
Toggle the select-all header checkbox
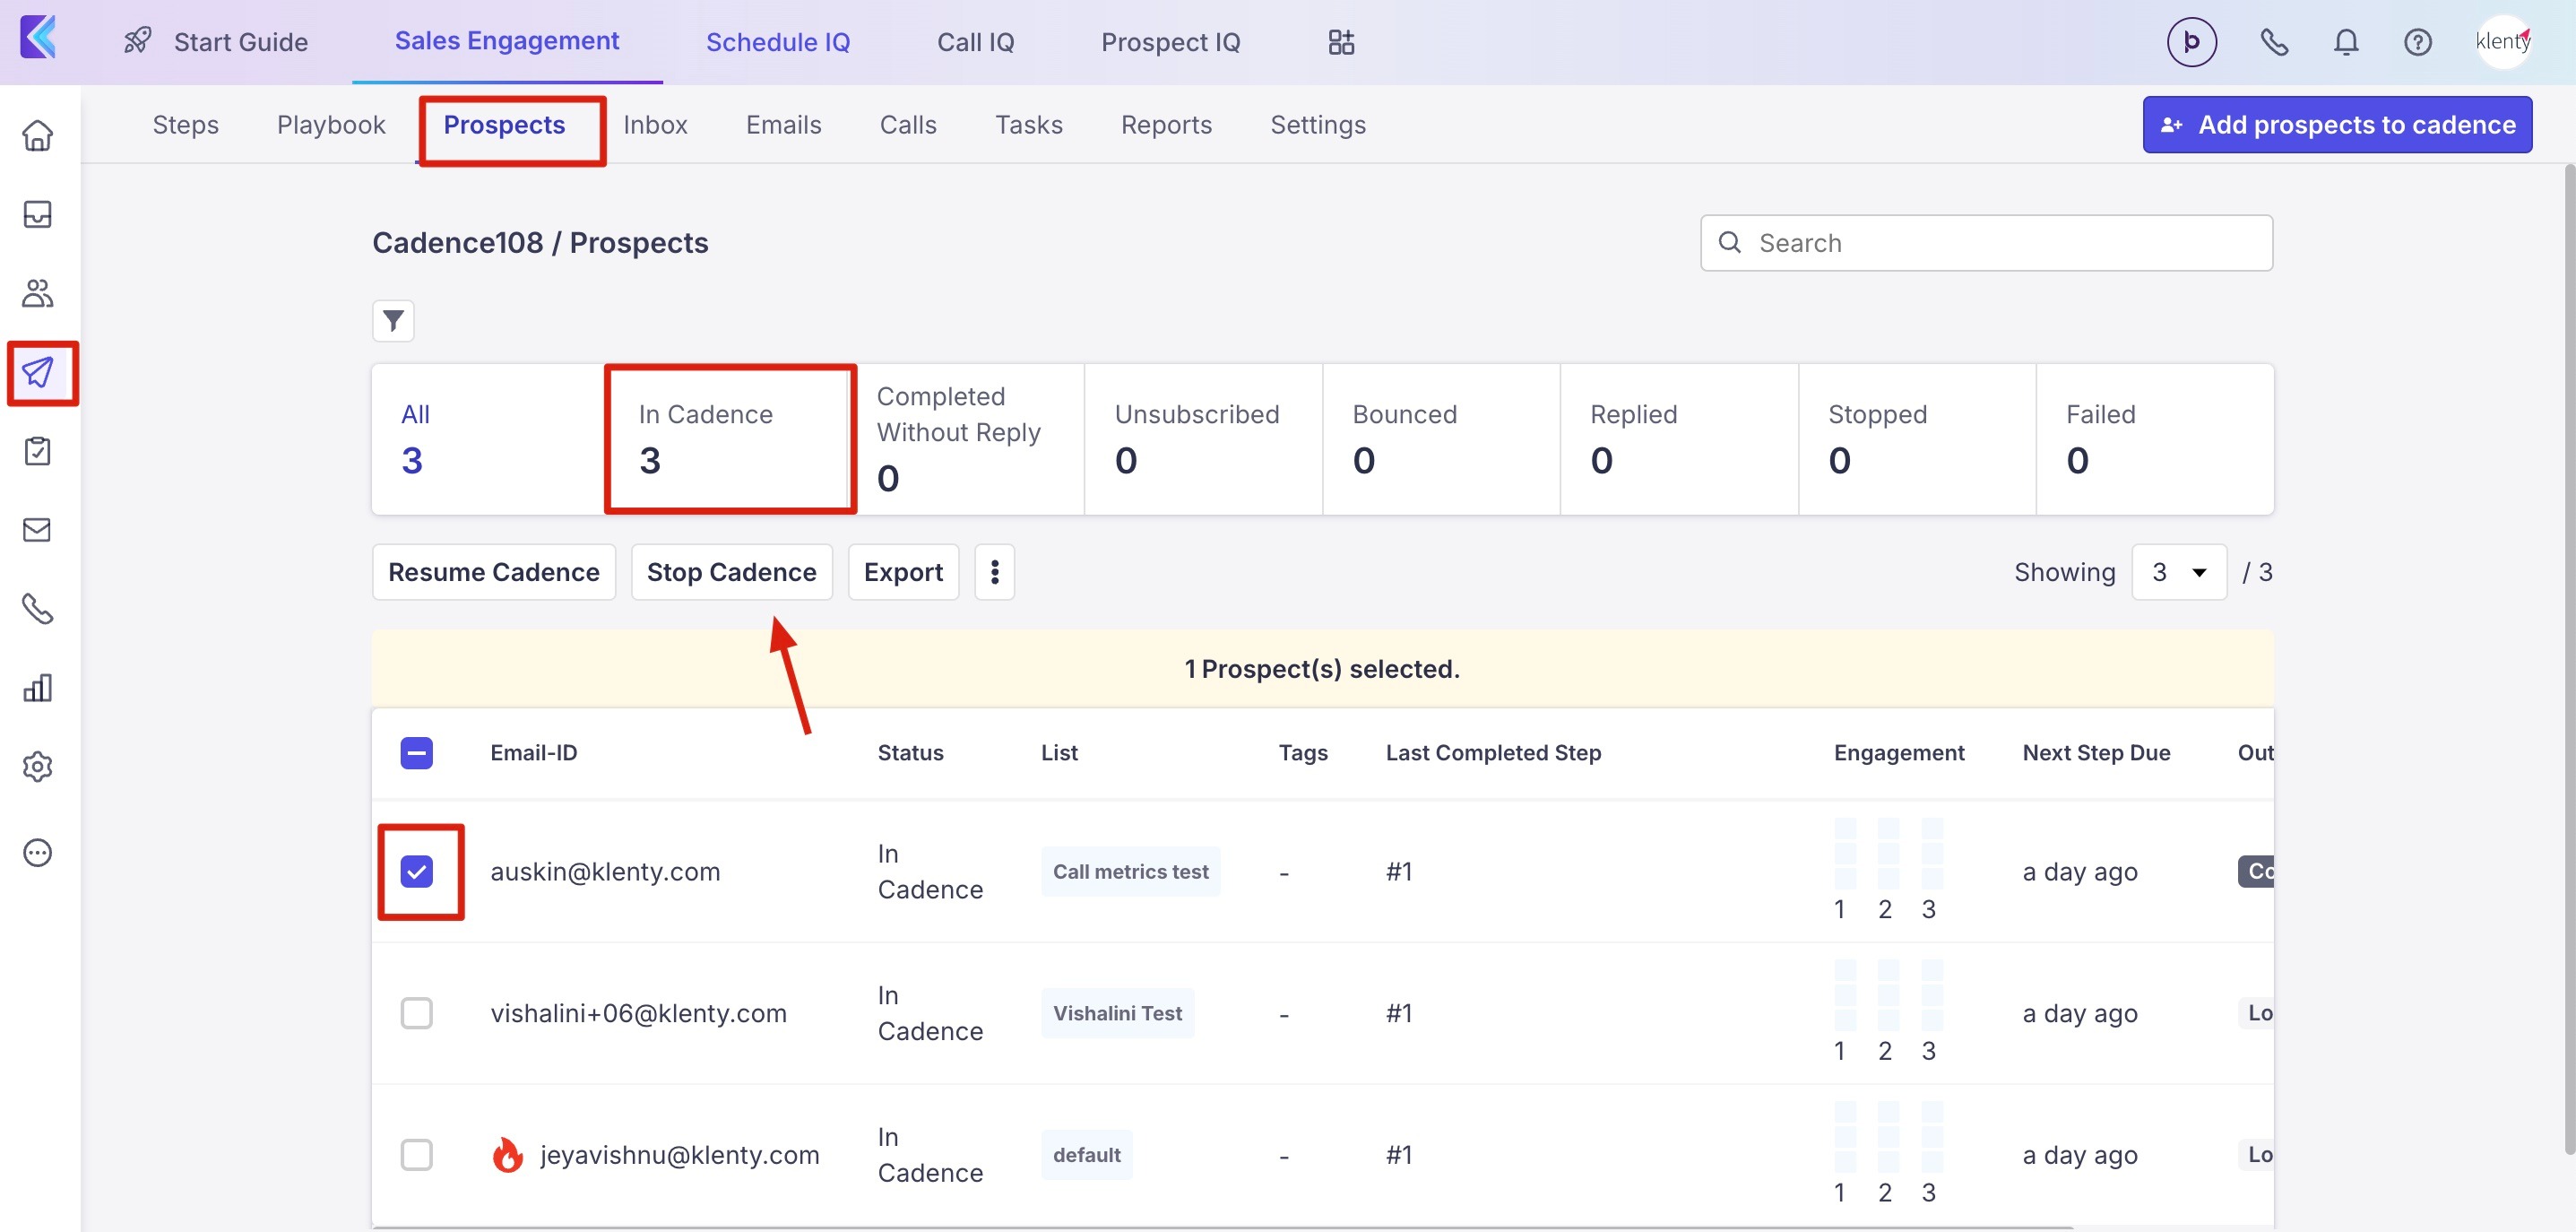pyautogui.click(x=416, y=753)
